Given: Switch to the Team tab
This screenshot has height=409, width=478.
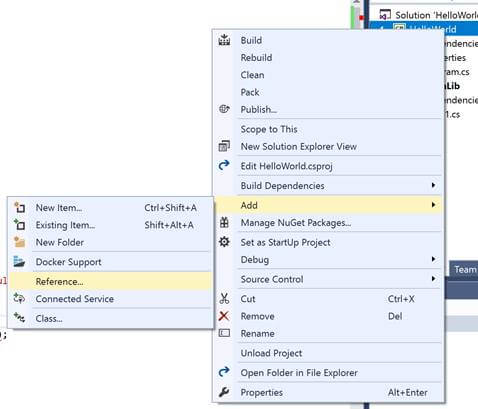Looking at the screenshot, I should point(464,269).
